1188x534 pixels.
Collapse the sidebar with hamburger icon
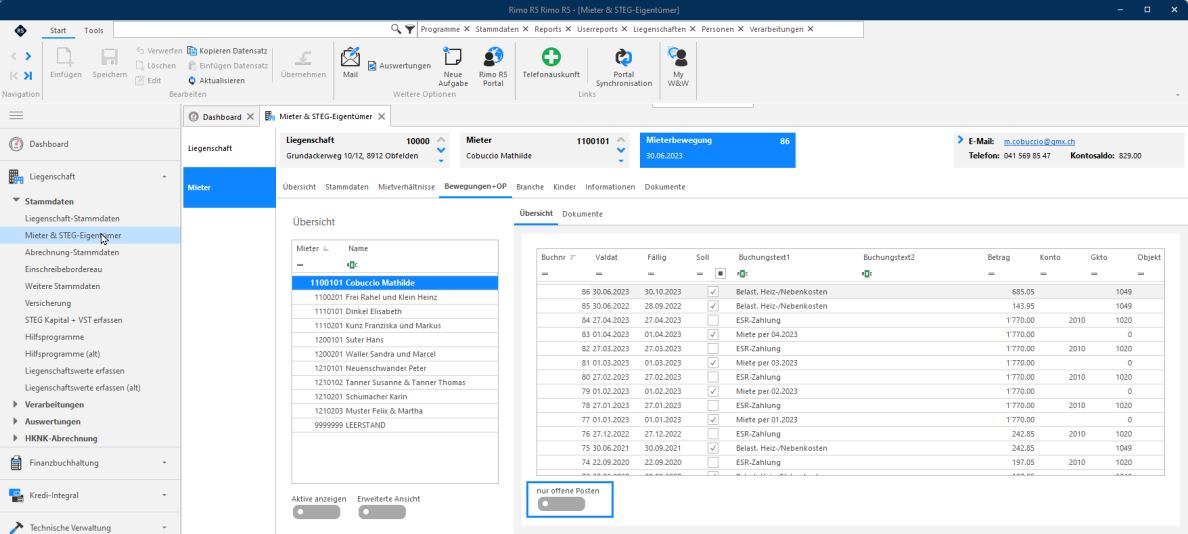coord(16,115)
